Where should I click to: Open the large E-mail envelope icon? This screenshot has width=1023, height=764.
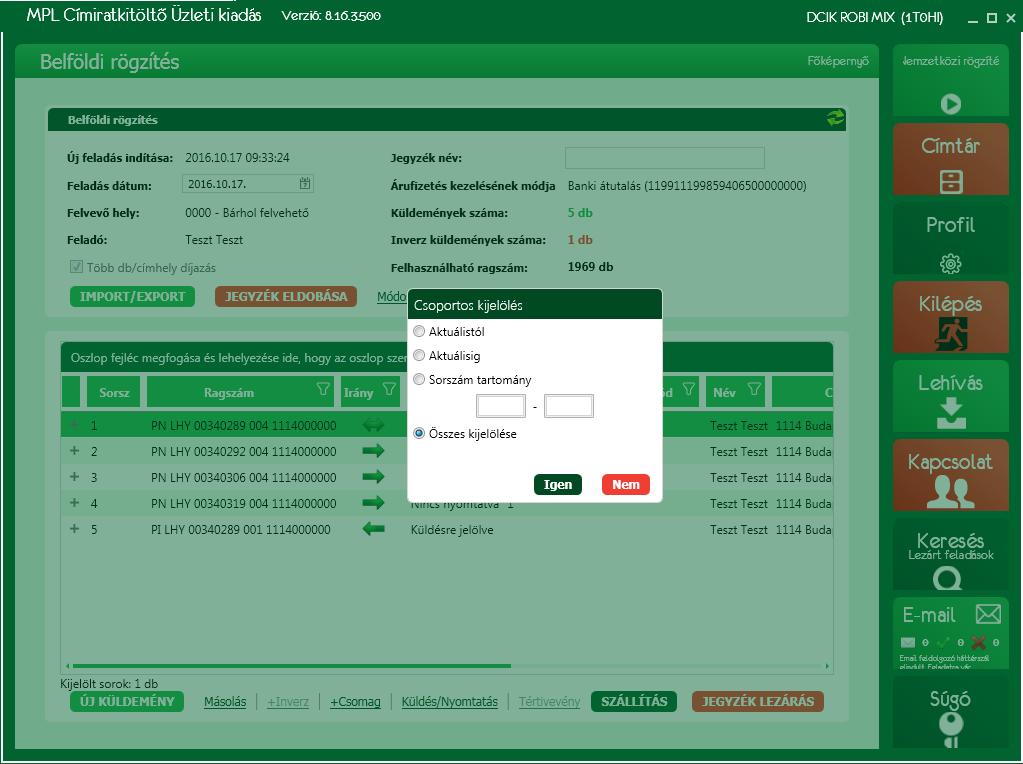(988, 614)
